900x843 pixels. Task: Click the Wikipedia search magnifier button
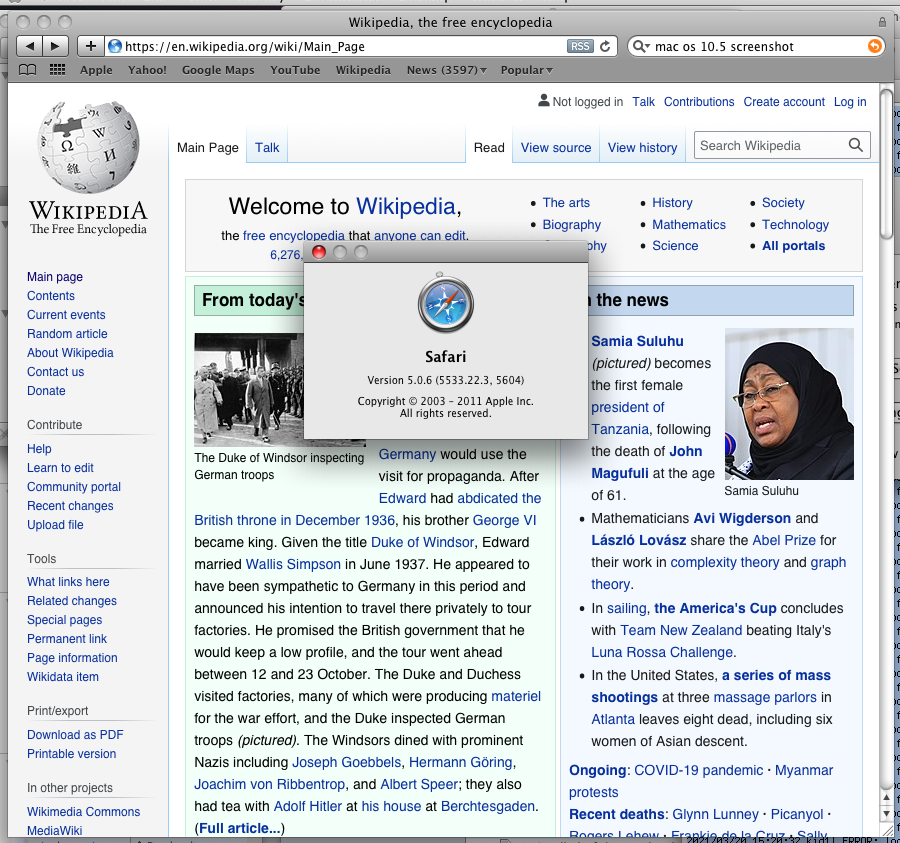pyautogui.click(x=855, y=145)
